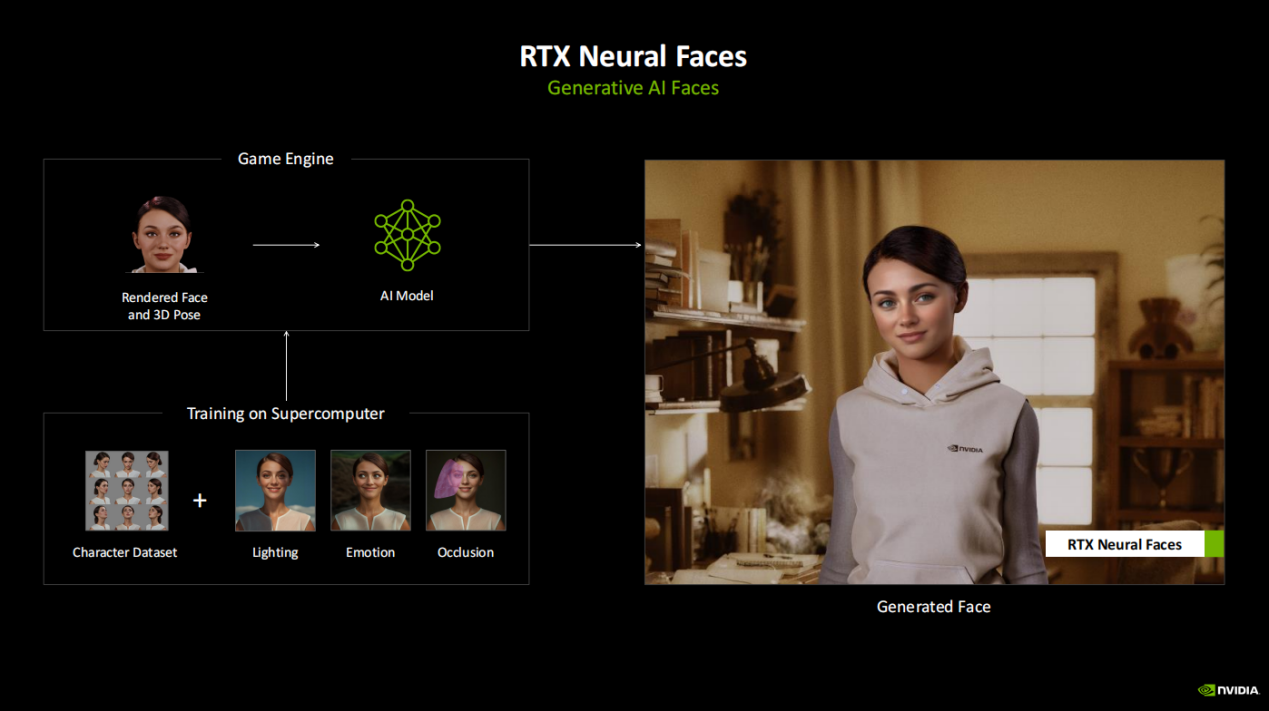Image resolution: width=1269 pixels, height=711 pixels.
Task: Open the Emotion example thumbnail
Action: pos(370,490)
